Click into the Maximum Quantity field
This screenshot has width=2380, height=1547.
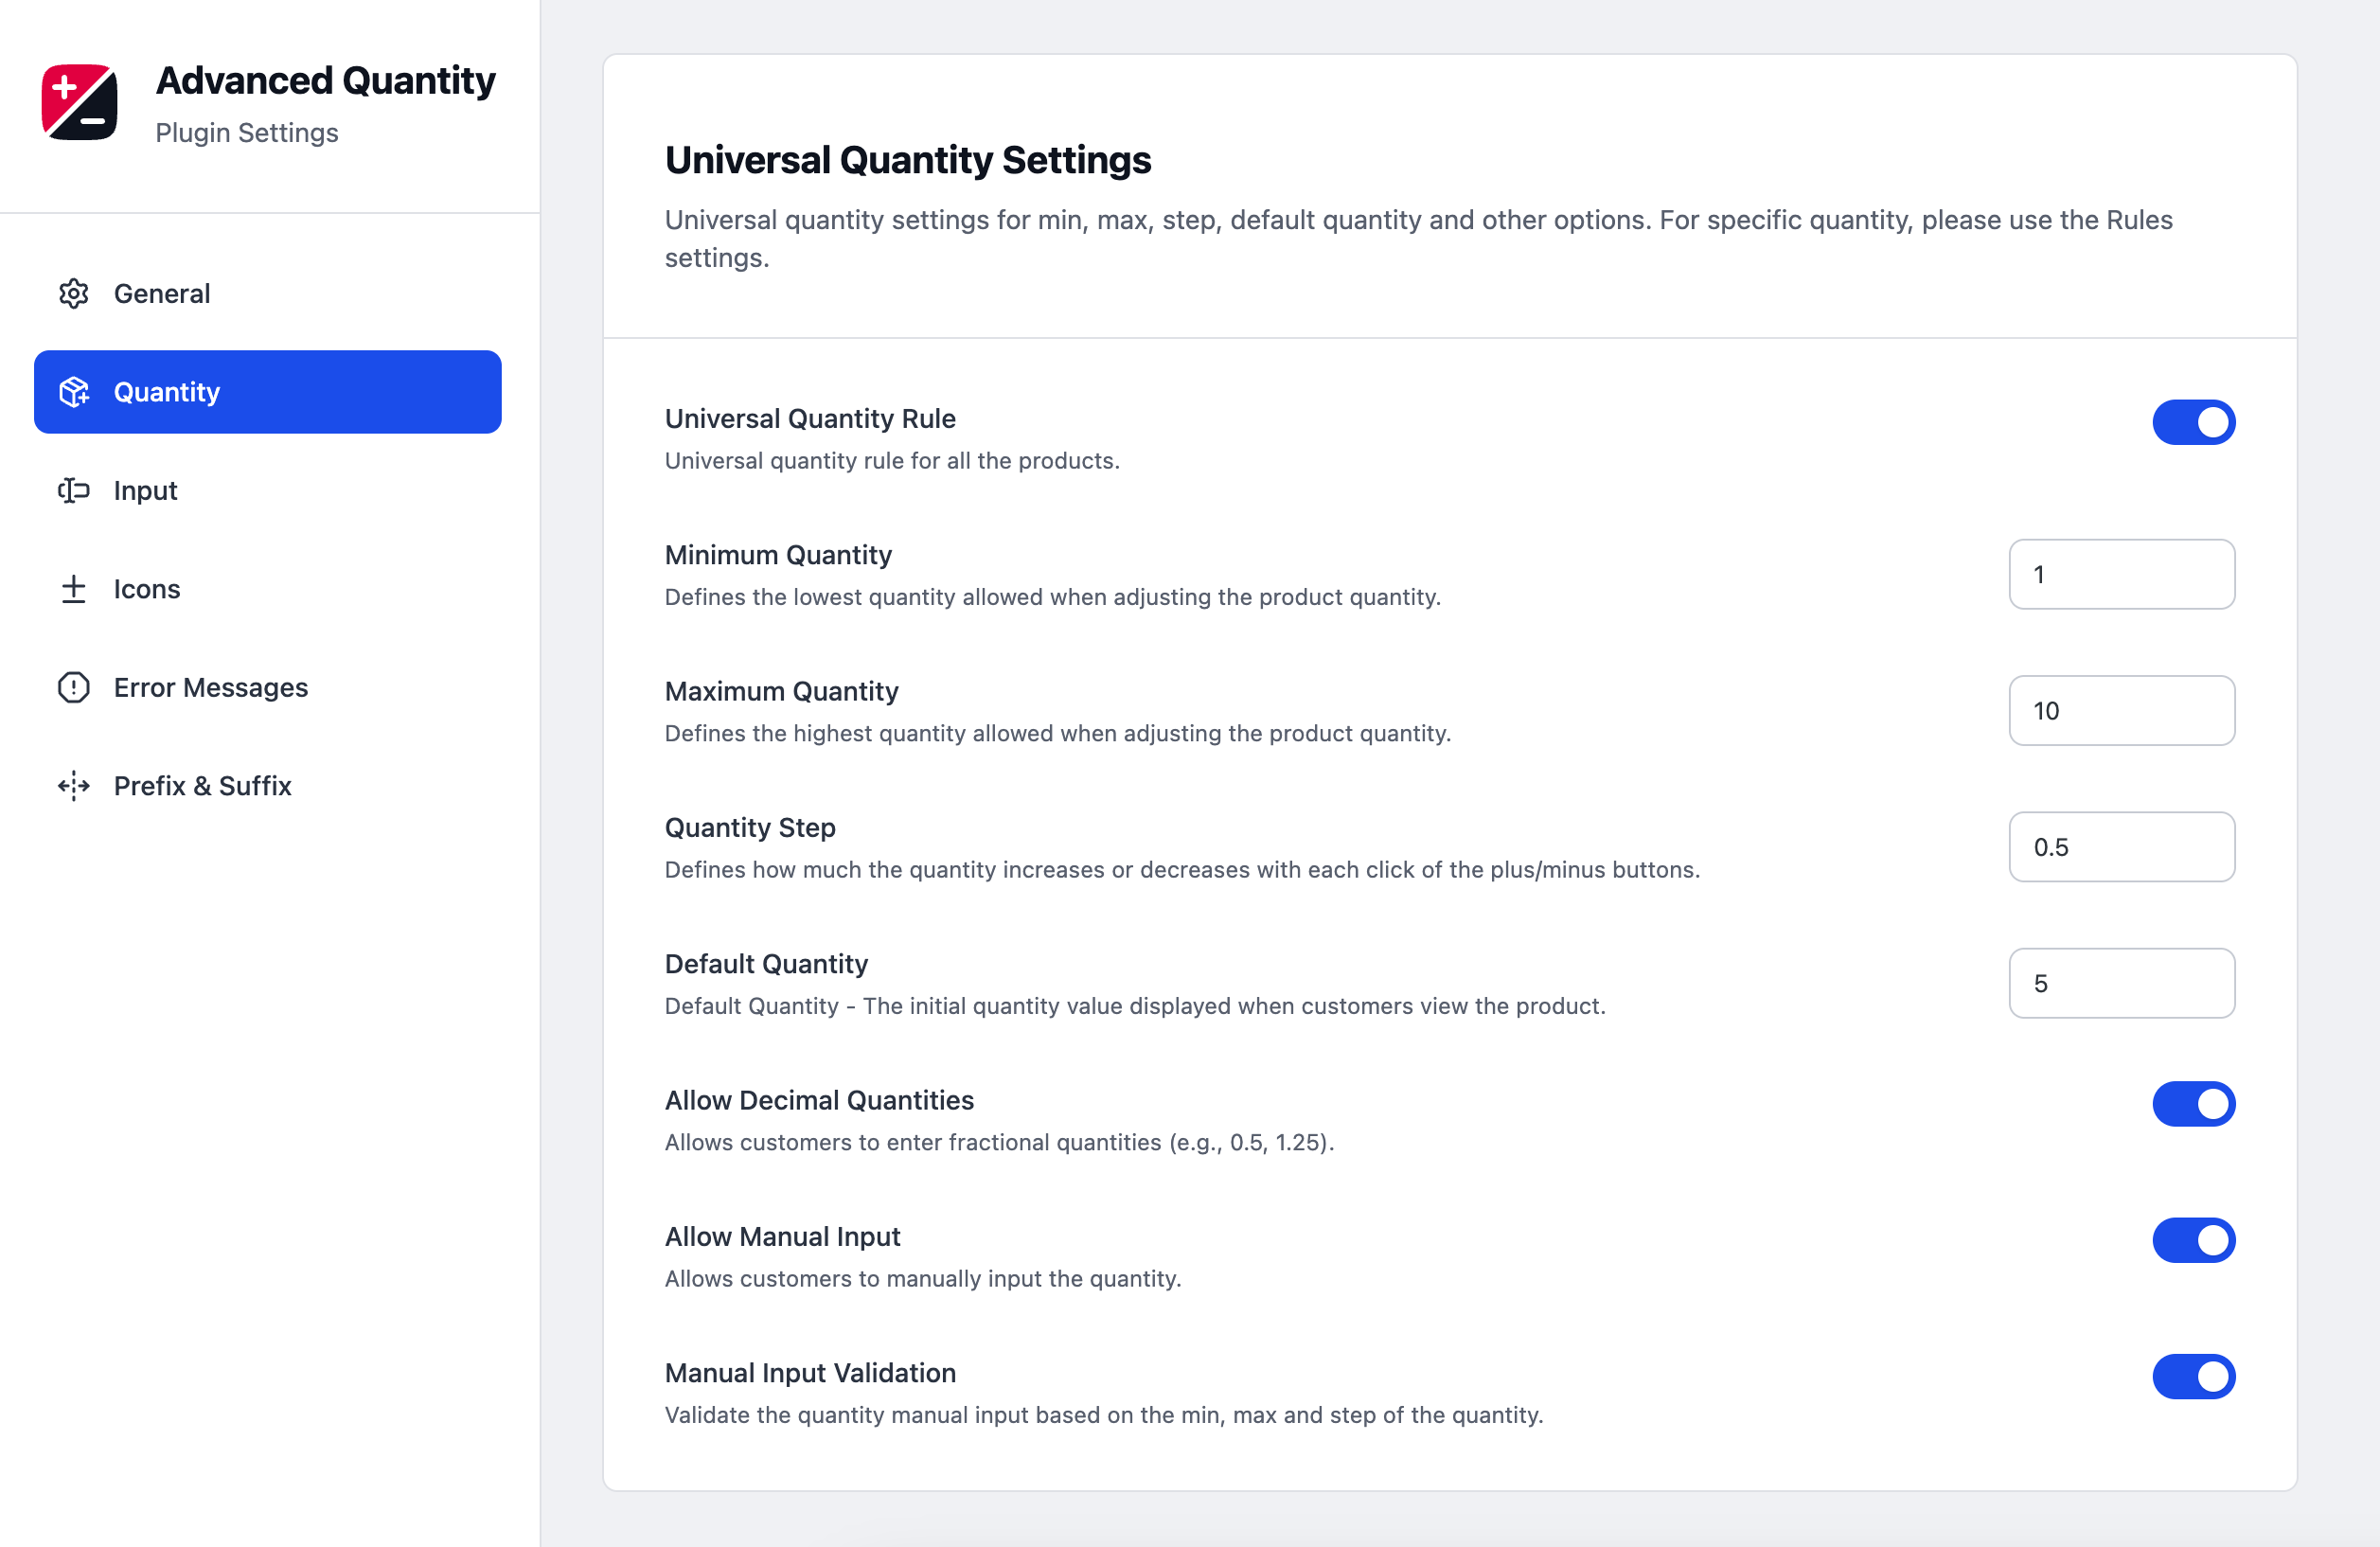click(x=2121, y=711)
